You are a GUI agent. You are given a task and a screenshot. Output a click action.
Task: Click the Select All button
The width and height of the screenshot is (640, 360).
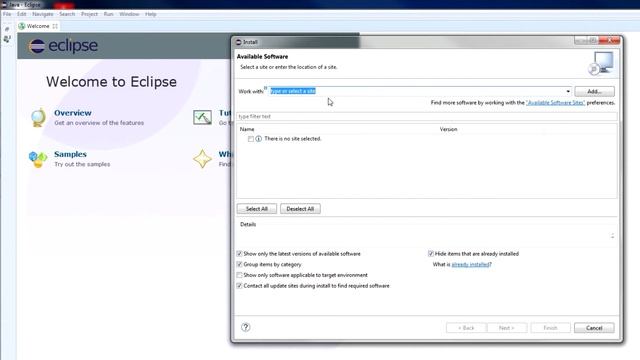(x=257, y=209)
